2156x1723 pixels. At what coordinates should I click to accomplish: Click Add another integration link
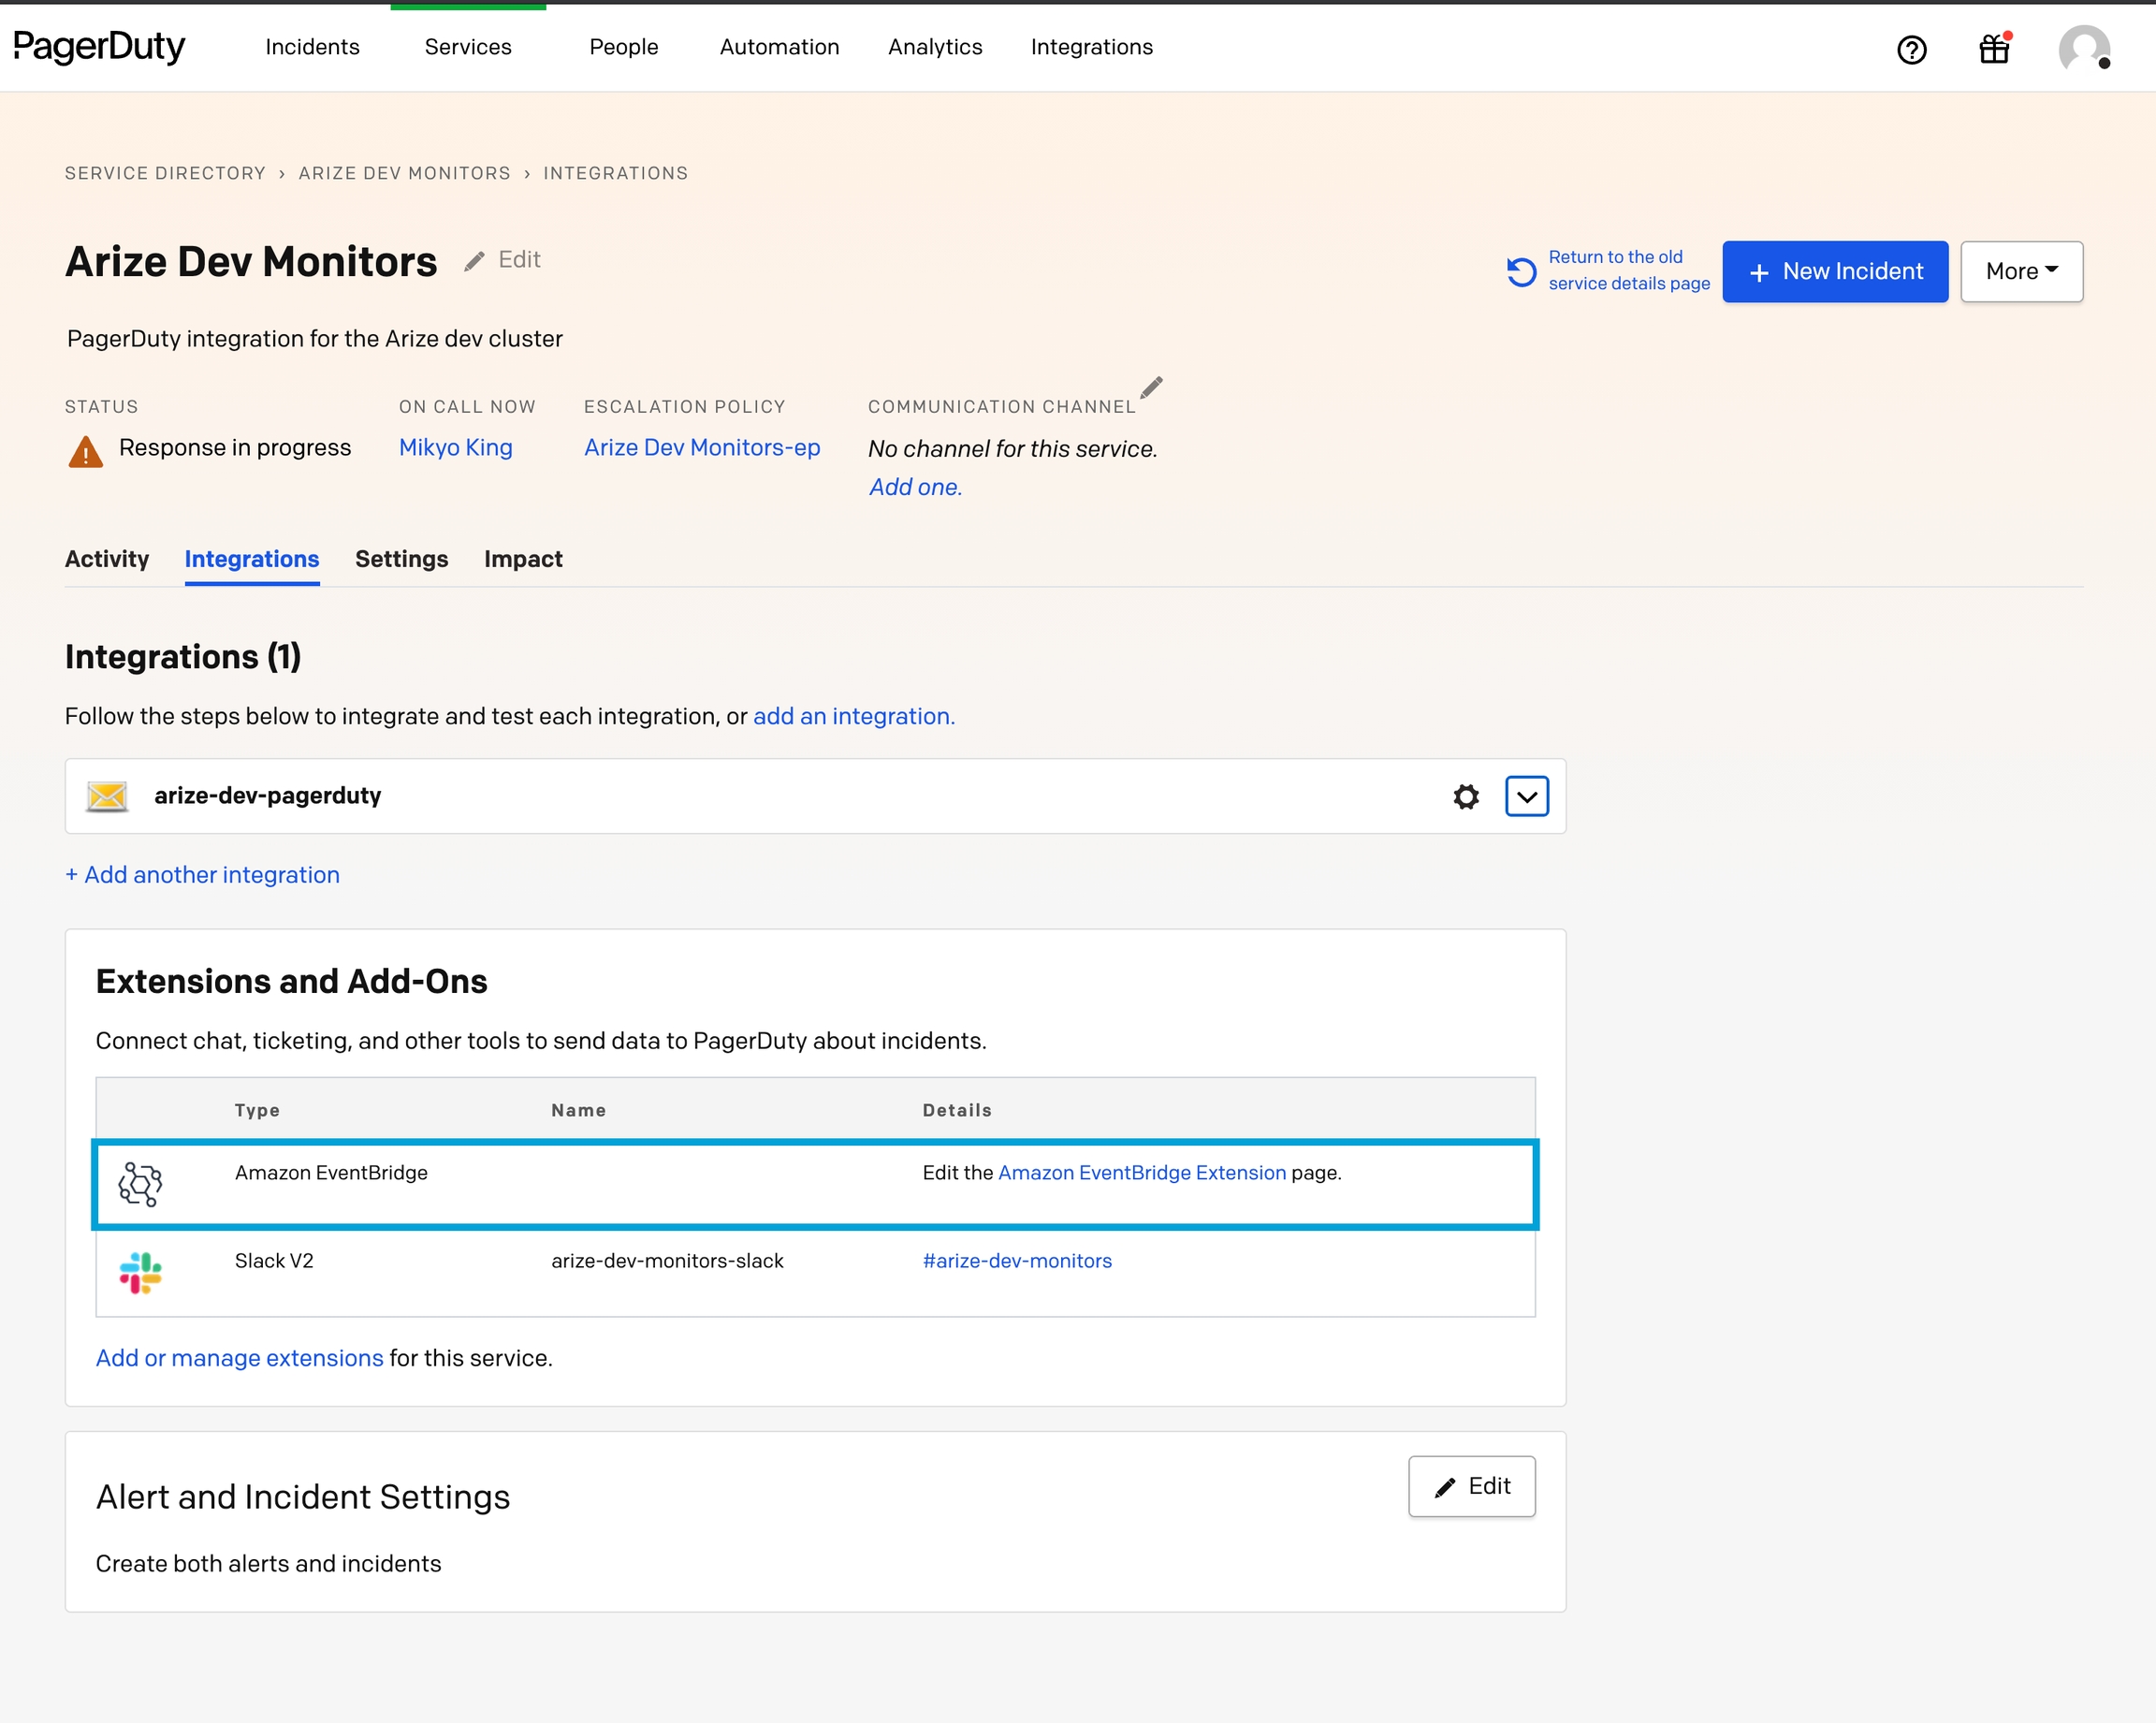[202, 875]
